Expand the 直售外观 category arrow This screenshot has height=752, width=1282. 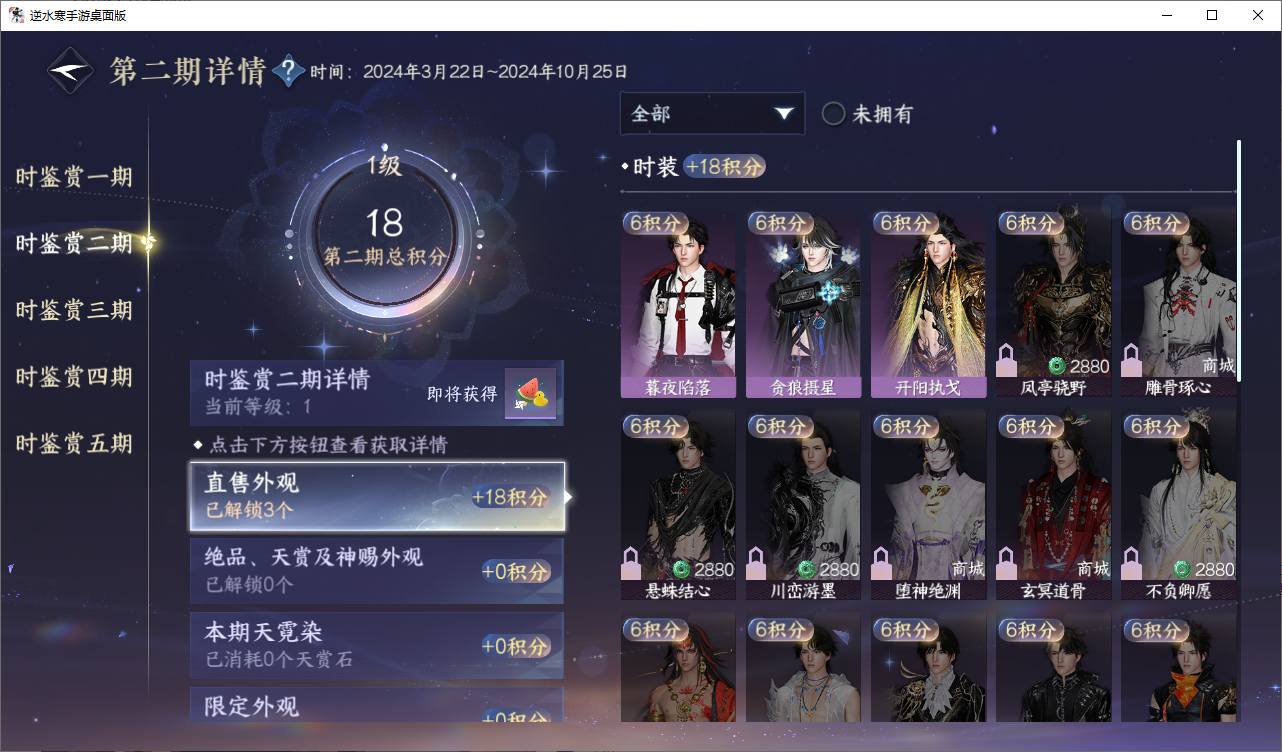[569, 496]
